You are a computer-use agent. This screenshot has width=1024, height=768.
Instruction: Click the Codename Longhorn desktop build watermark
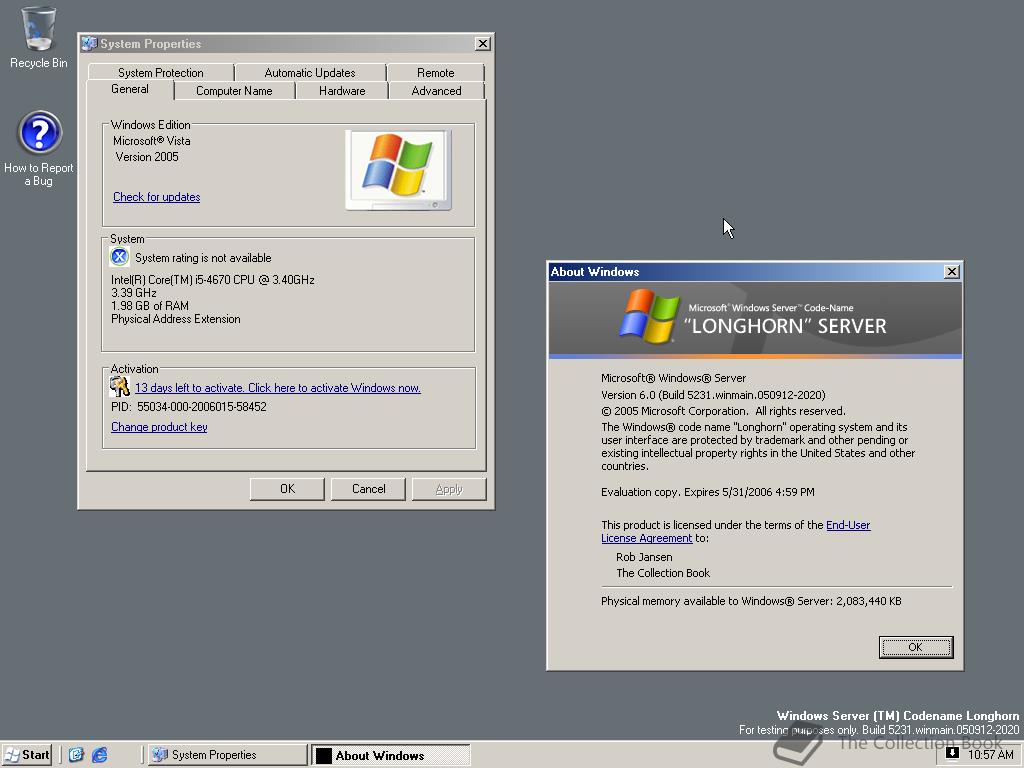tap(878, 723)
